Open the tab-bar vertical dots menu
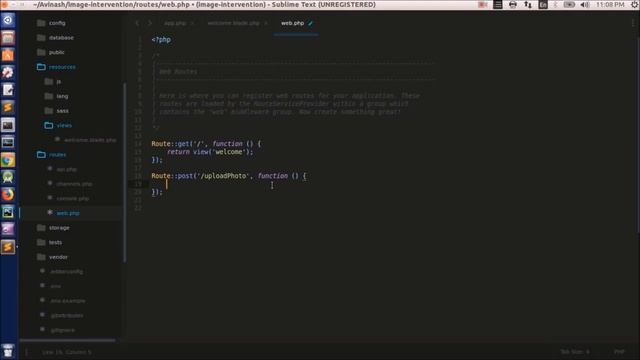Viewport: 640px width, 360px height. click(x=633, y=23)
